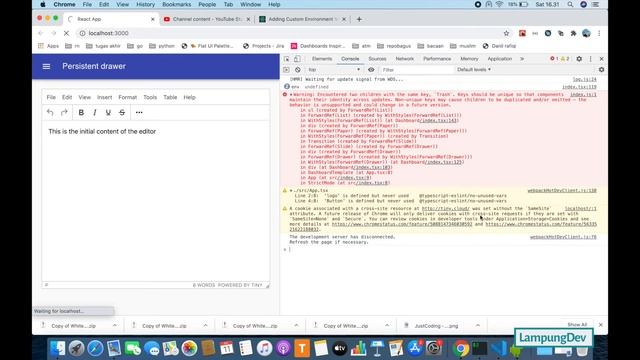Bookmark this page star icon
Image resolution: width=640 pixels, height=360 pixels.
506,33
